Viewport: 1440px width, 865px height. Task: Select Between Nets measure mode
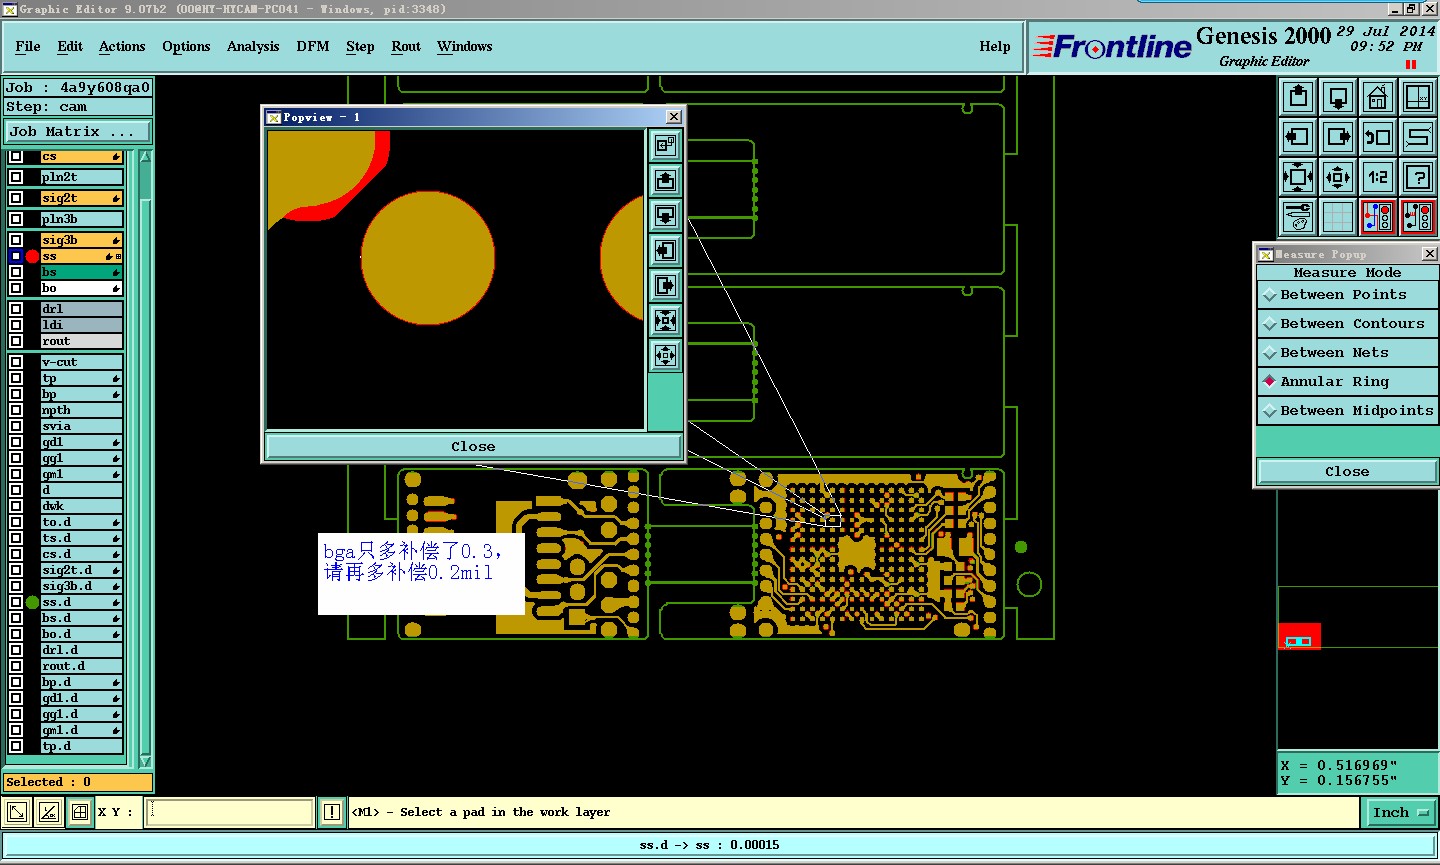click(1347, 353)
